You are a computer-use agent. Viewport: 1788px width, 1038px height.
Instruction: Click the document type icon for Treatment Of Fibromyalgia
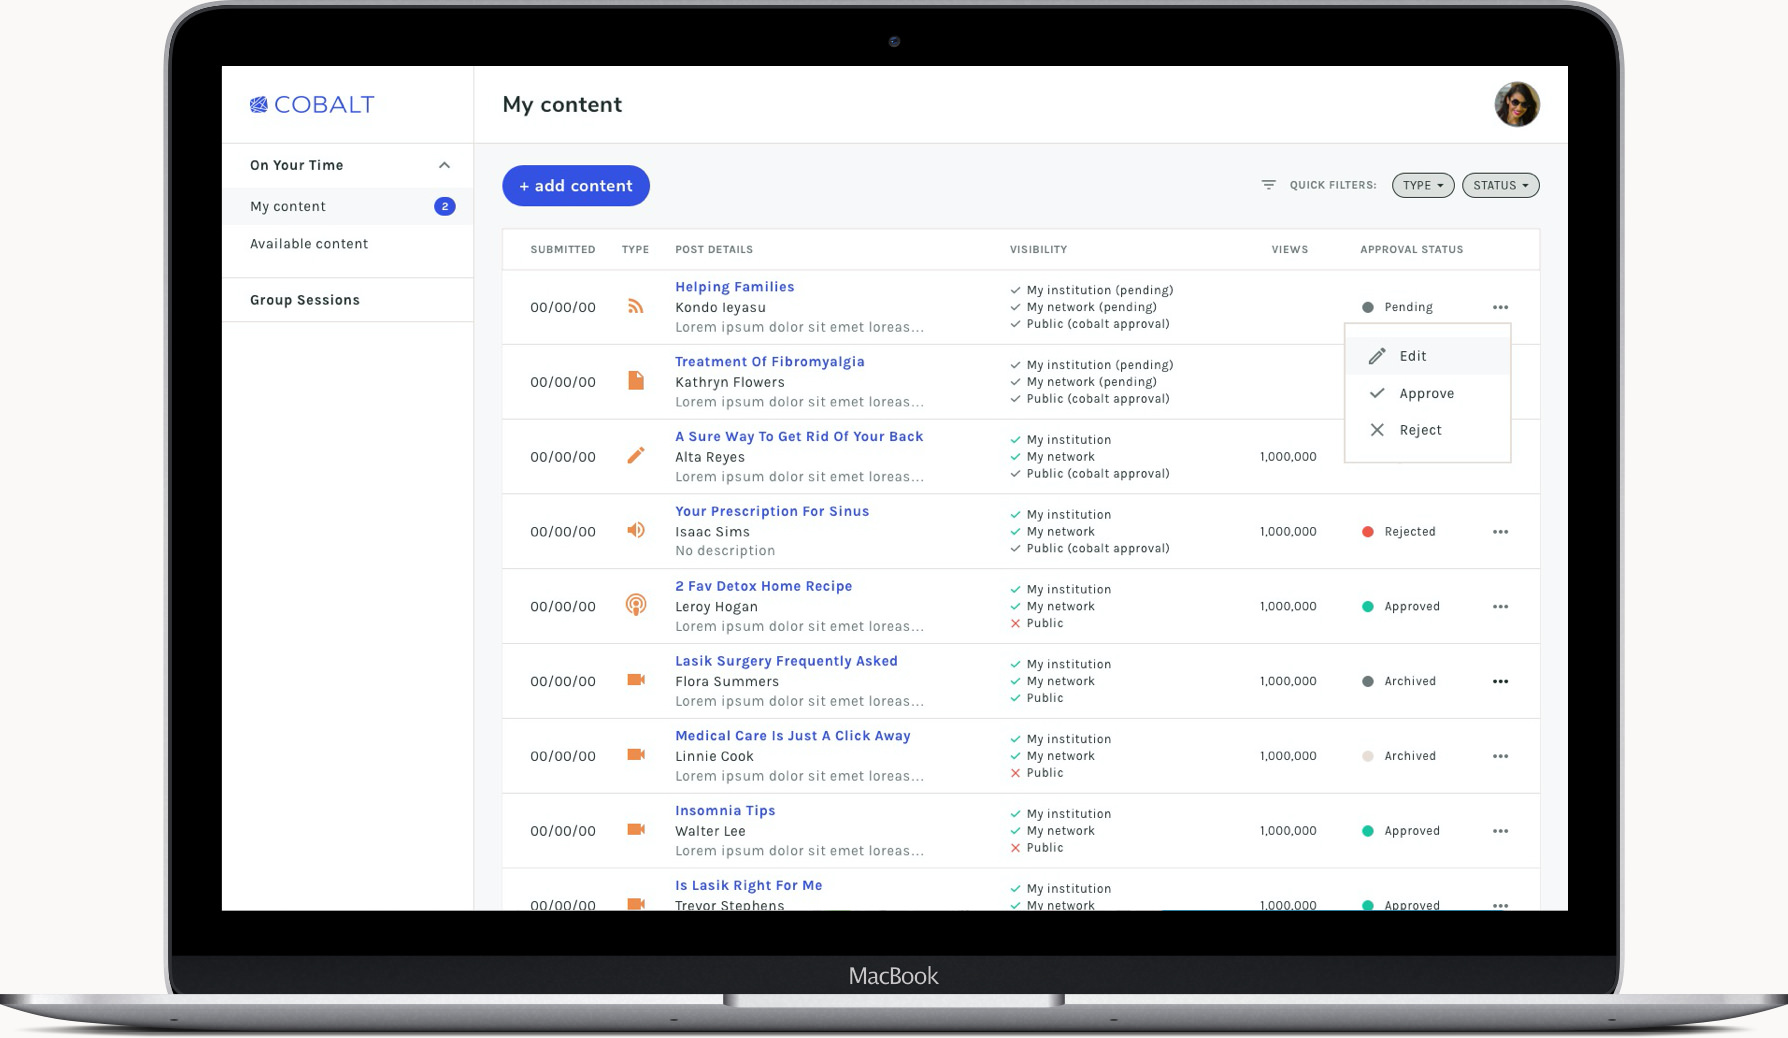(635, 381)
